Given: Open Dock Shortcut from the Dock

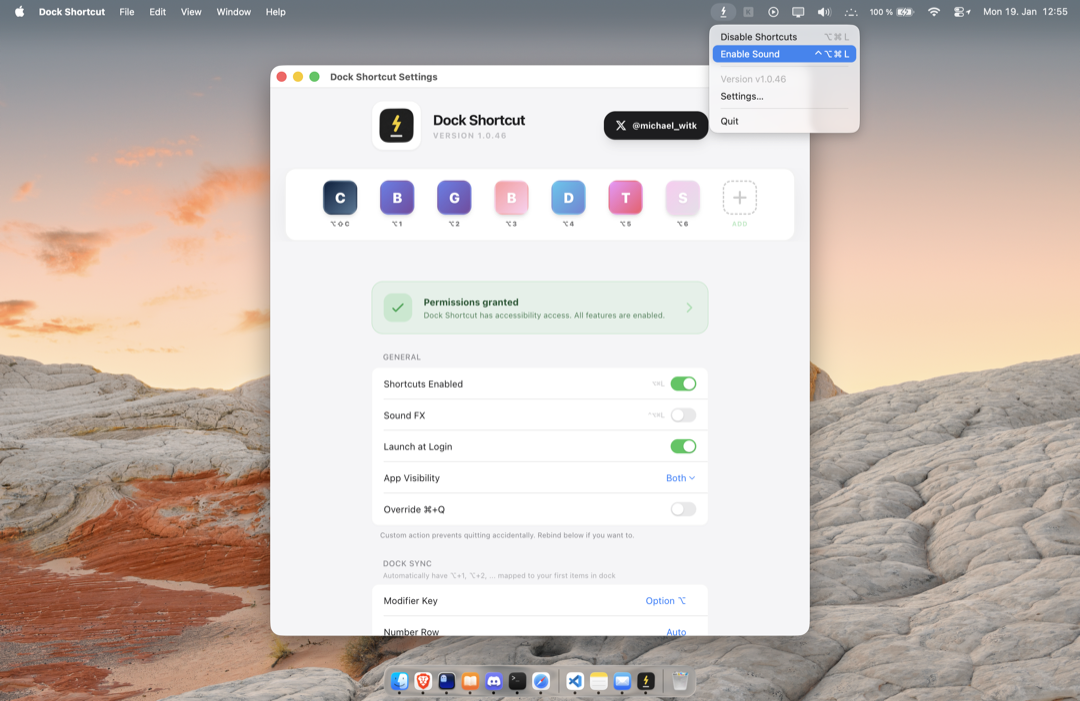Looking at the screenshot, I should pos(646,681).
